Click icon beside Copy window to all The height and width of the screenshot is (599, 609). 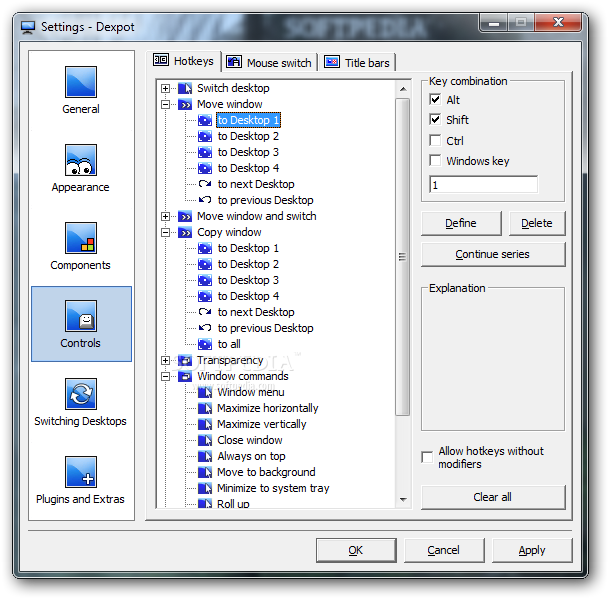pos(205,344)
